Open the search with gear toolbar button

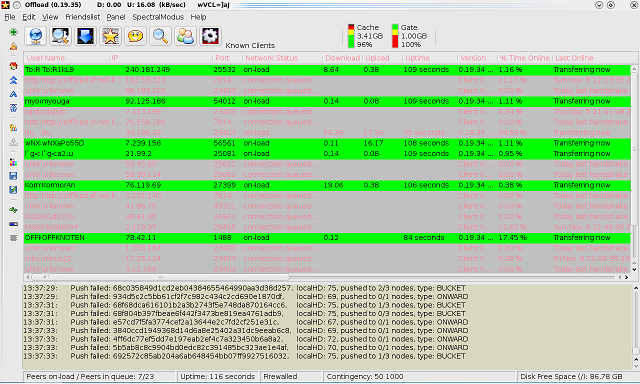click(x=60, y=36)
